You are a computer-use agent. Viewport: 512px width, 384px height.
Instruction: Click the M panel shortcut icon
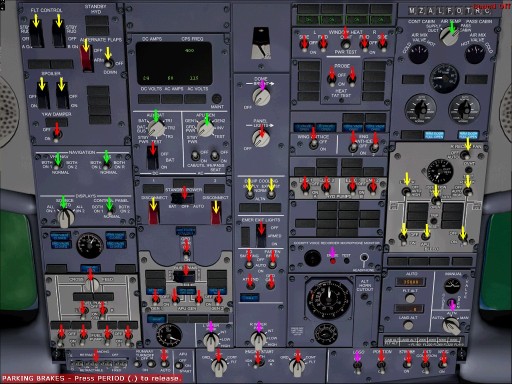click(412, 11)
